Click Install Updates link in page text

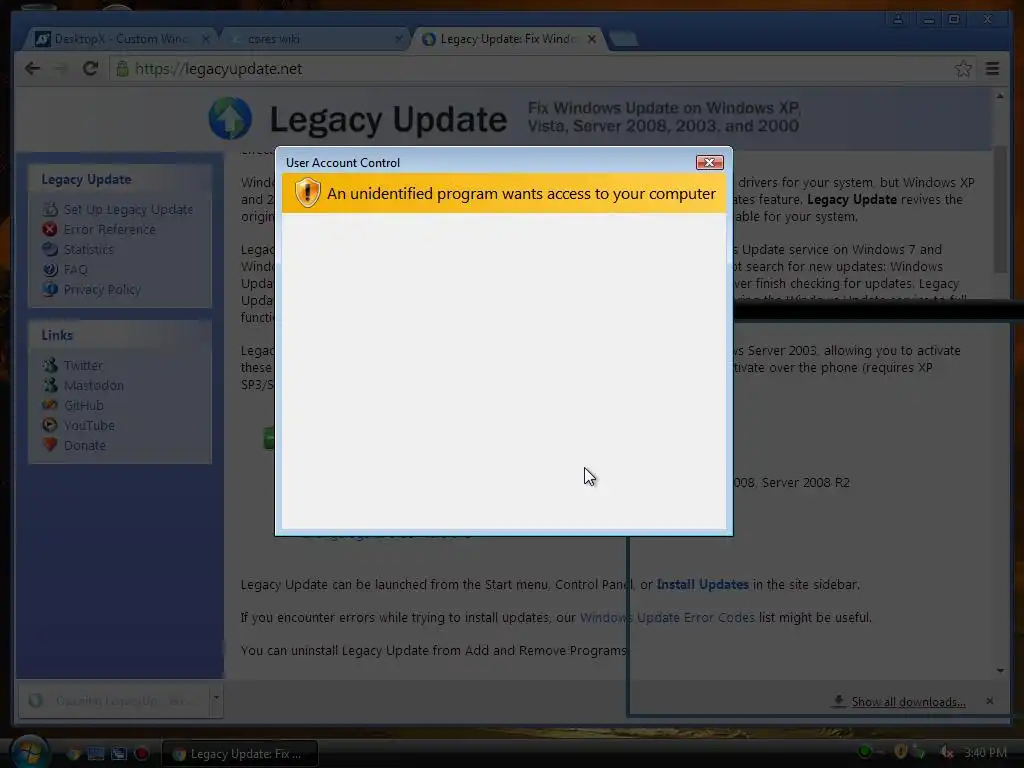tap(703, 584)
